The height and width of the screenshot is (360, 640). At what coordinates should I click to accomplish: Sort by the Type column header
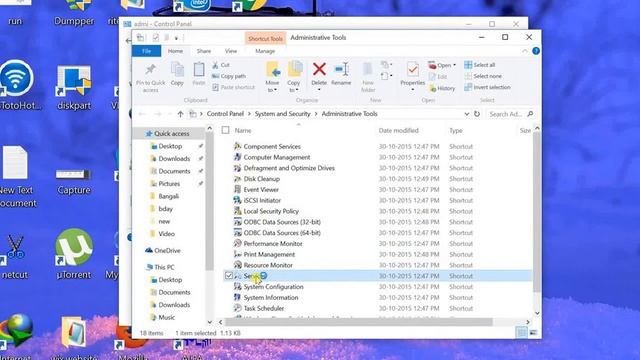pos(456,131)
